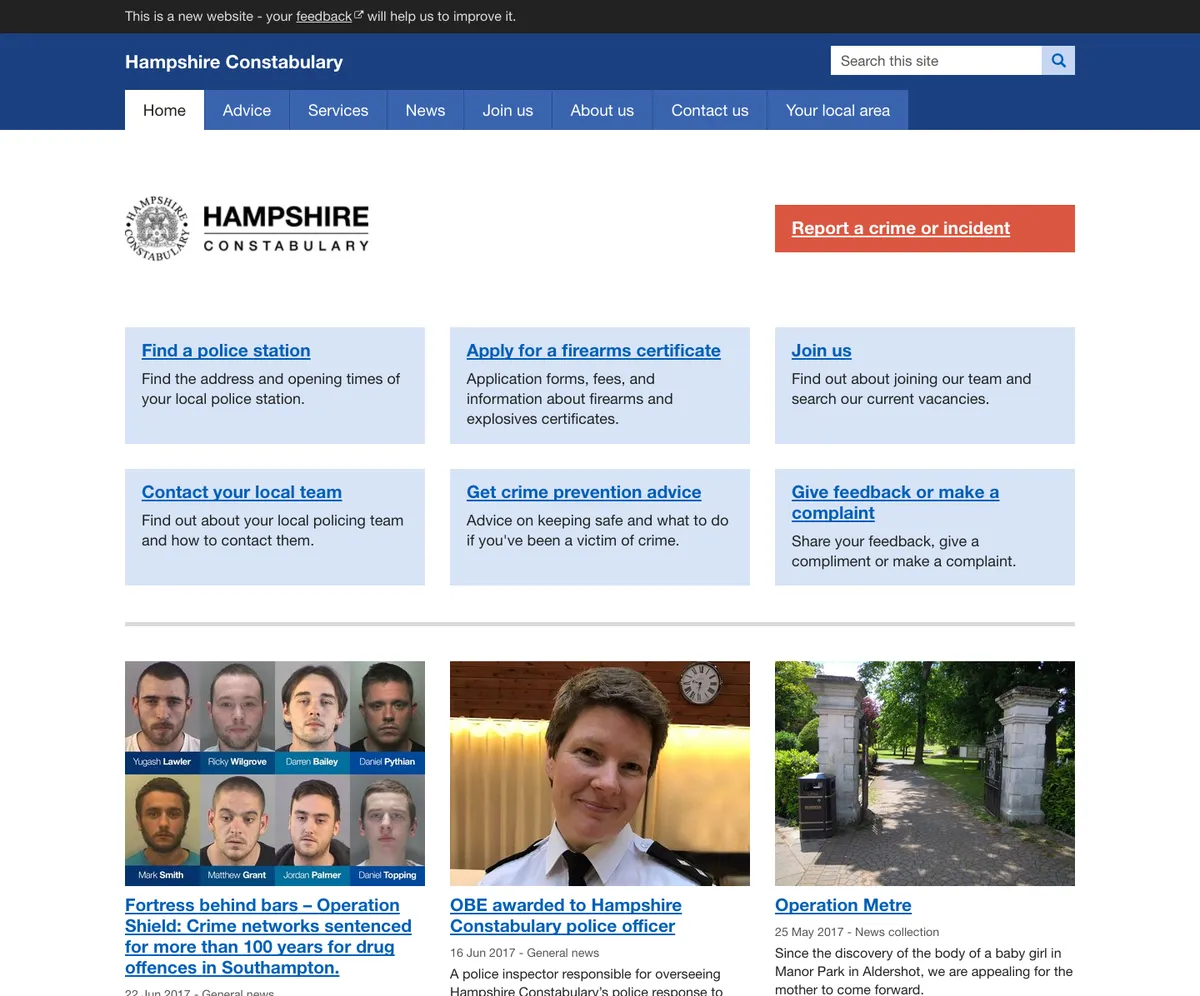Open OBE awarded to police officer article
The image size is (1200, 996).
(566, 916)
